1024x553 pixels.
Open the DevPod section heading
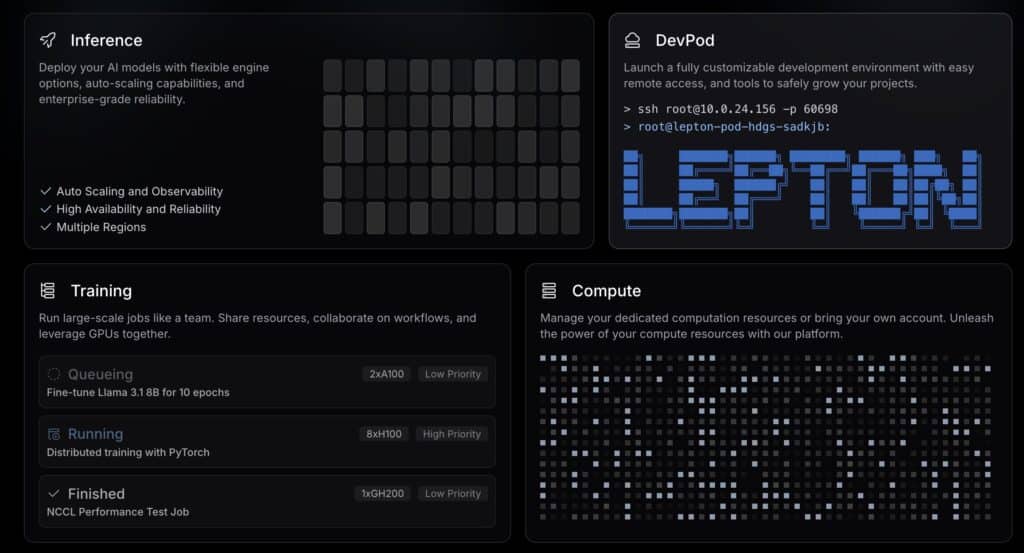click(x=684, y=41)
